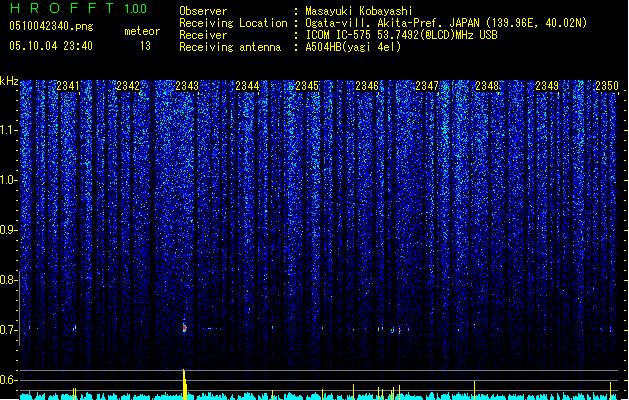Image resolution: width=629 pixels, height=400 pixels.
Task: Click the 0.9 kHz axis tick label
Action: tap(8, 230)
